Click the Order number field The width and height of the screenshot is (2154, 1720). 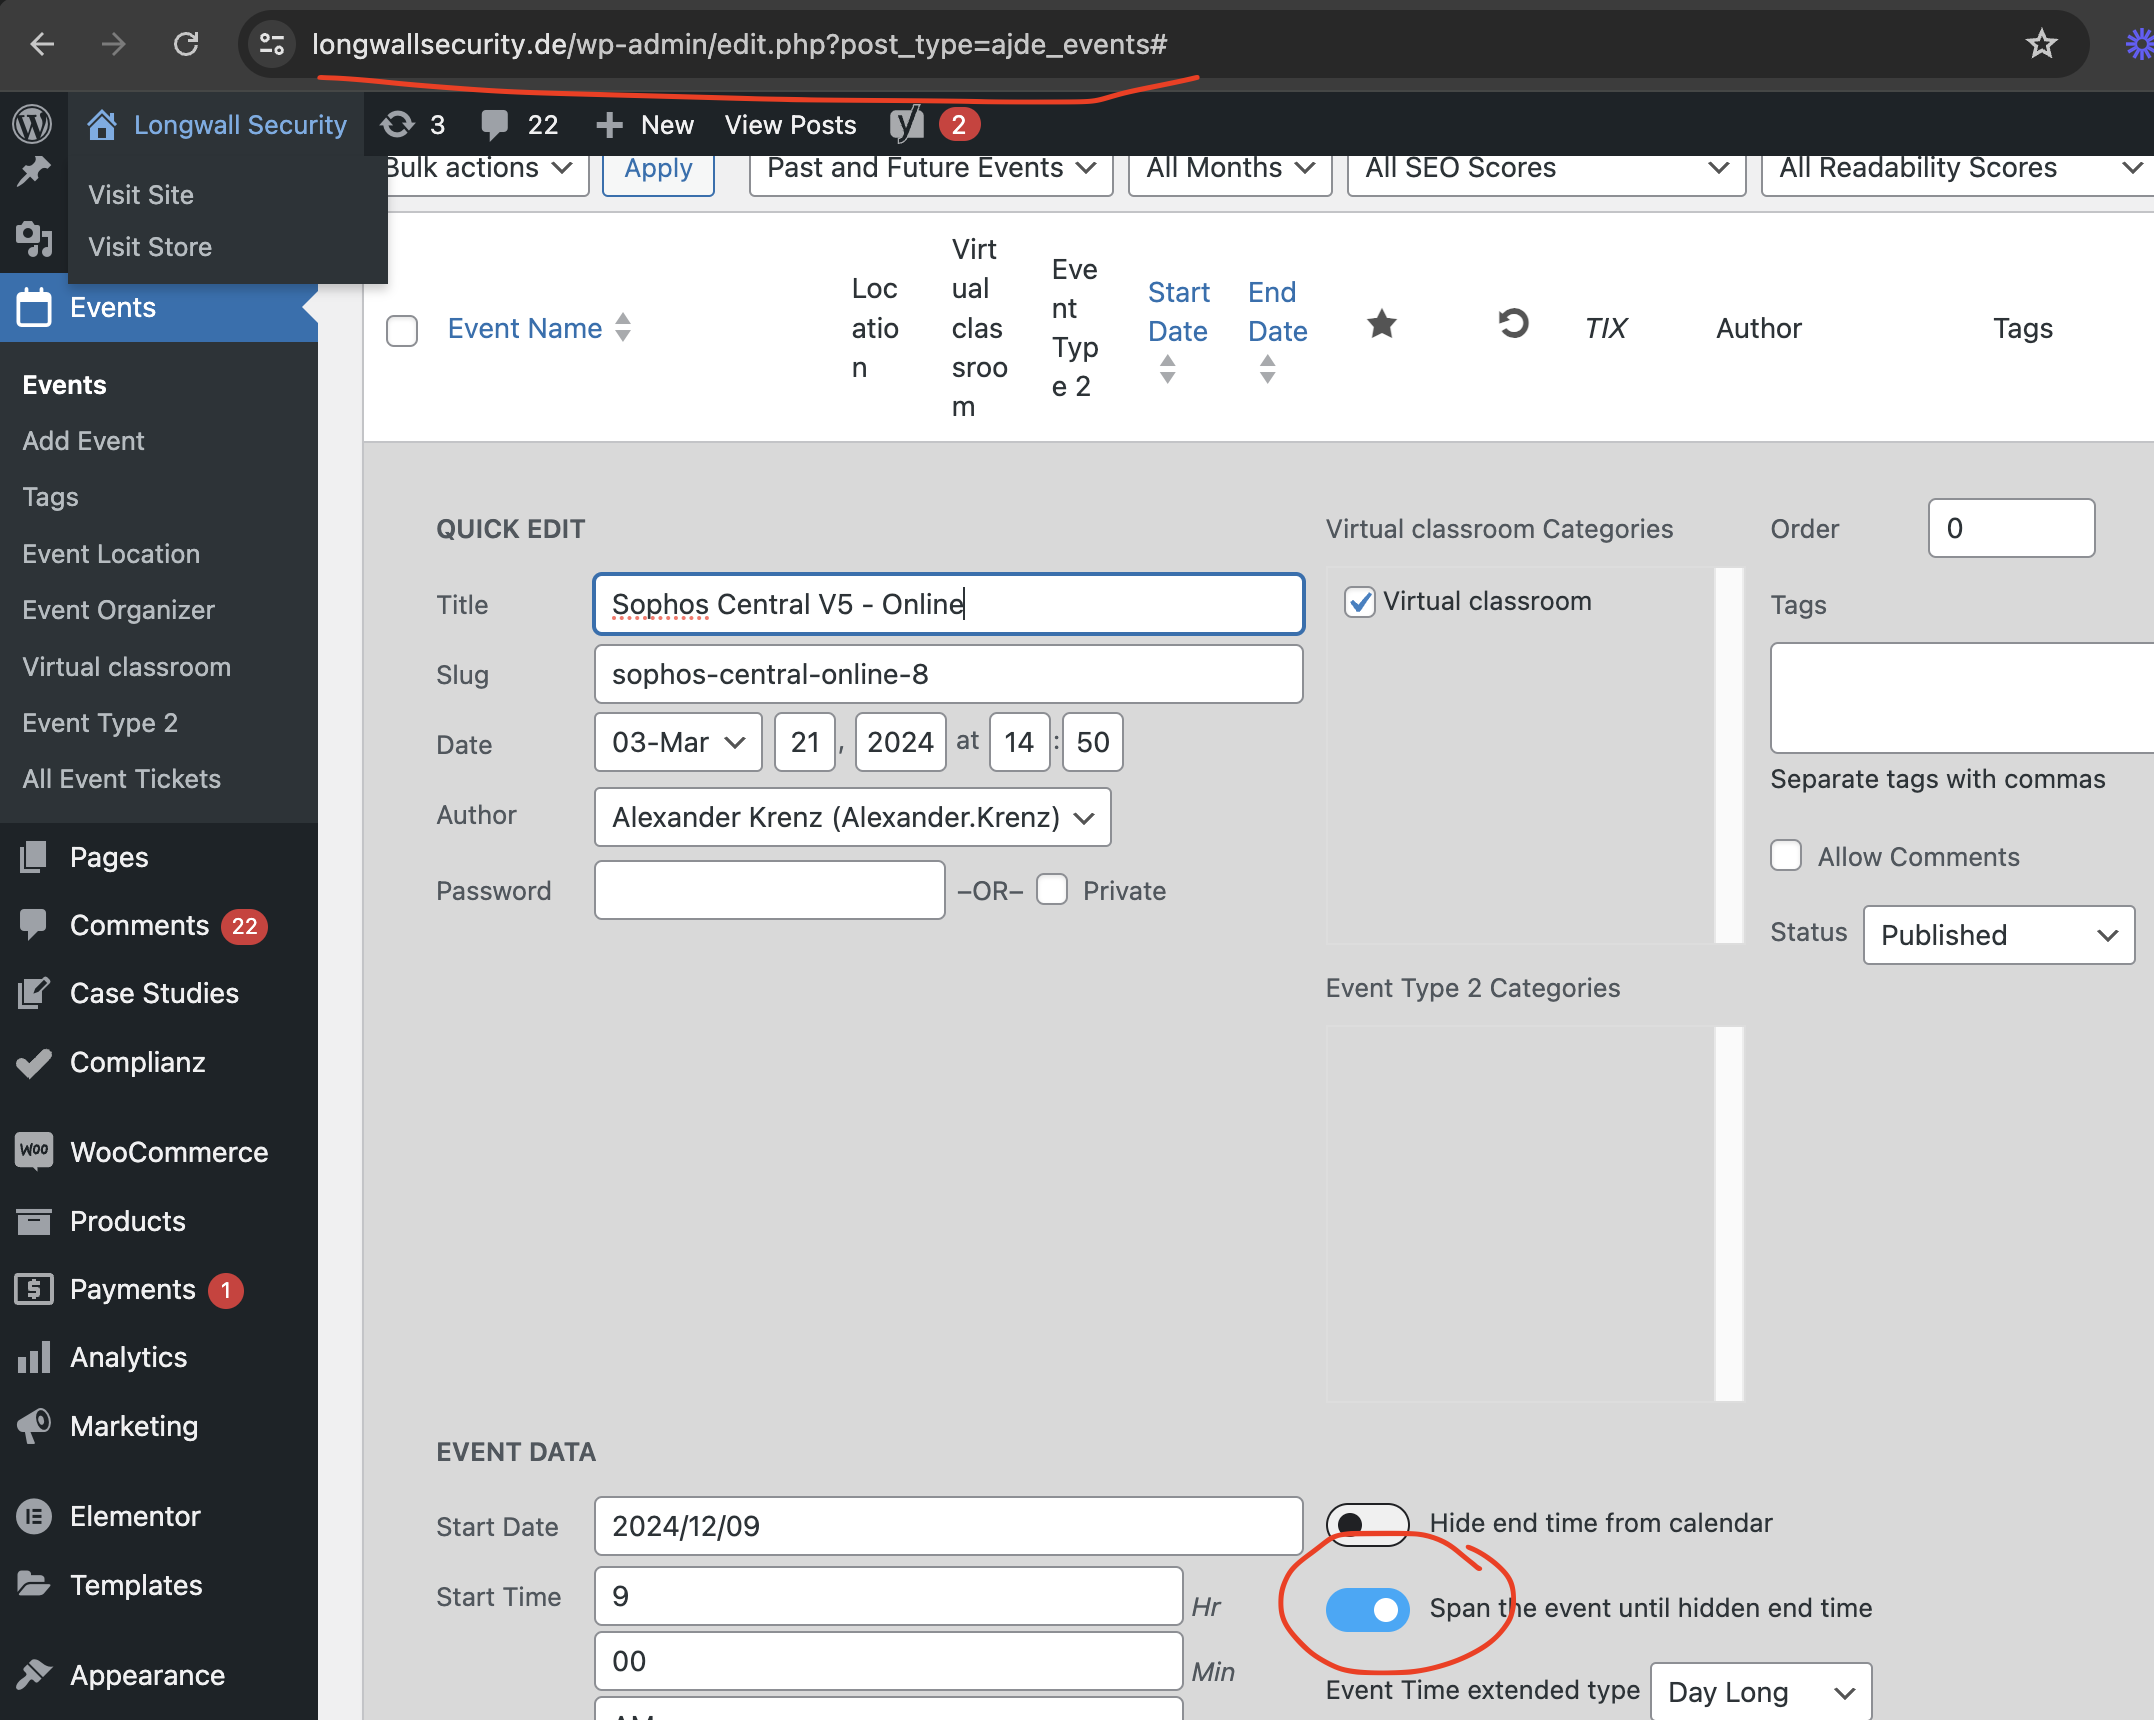coord(2011,528)
